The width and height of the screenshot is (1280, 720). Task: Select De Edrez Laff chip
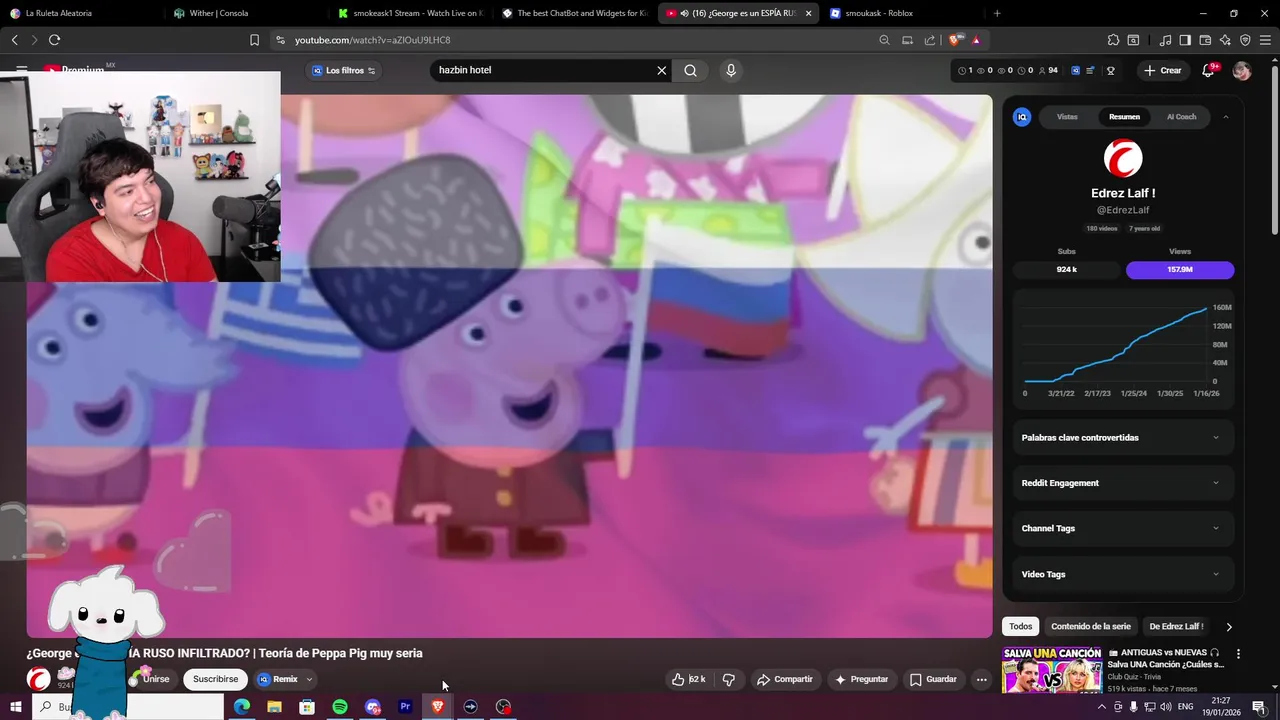[x=1176, y=627]
